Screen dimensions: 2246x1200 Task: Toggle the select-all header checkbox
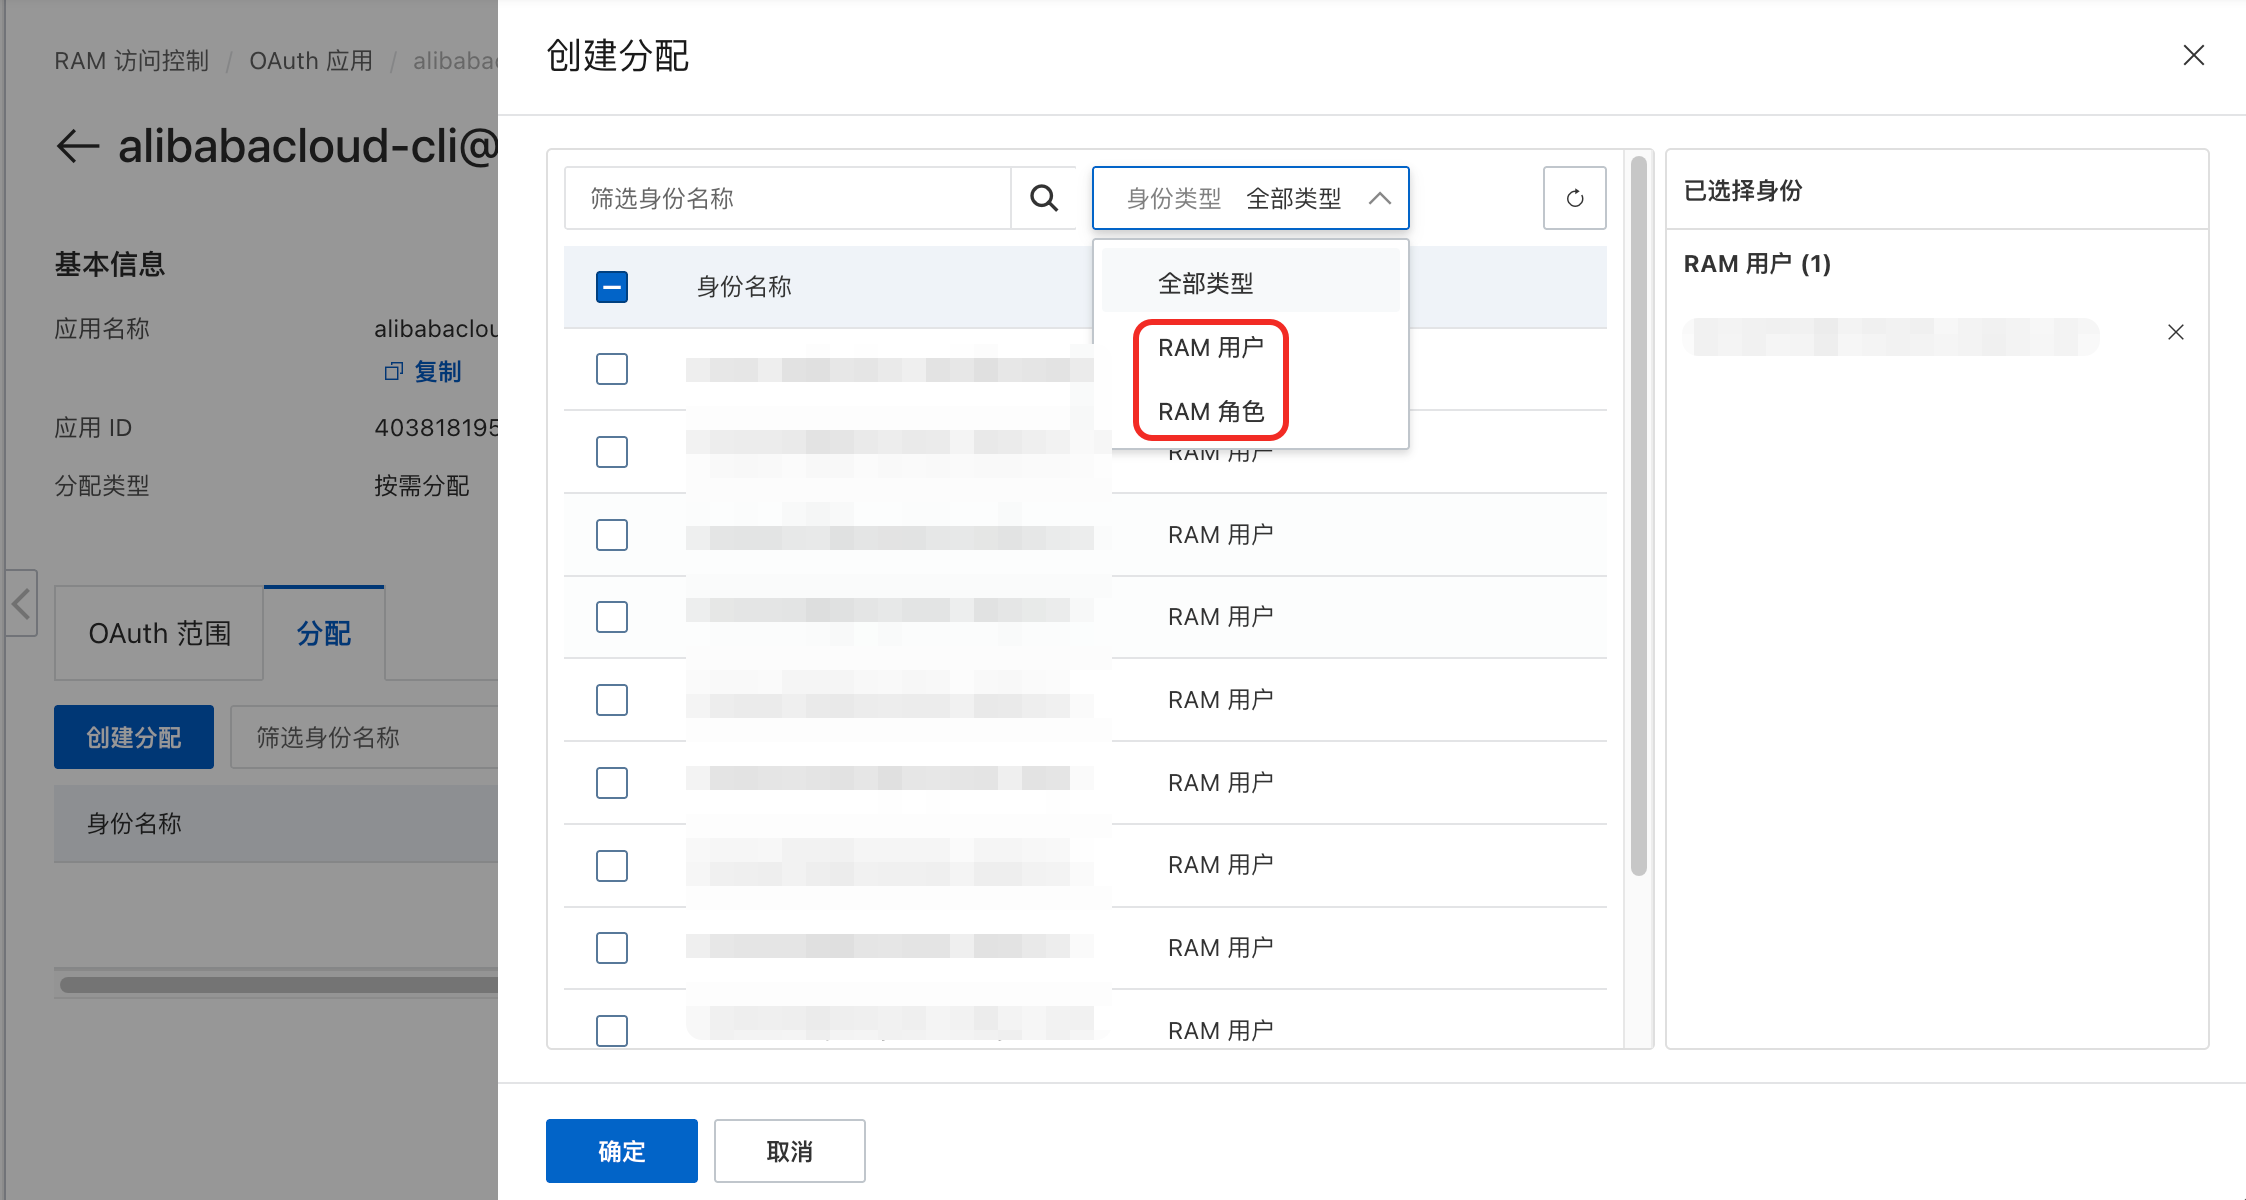pyautogui.click(x=611, y=287)
